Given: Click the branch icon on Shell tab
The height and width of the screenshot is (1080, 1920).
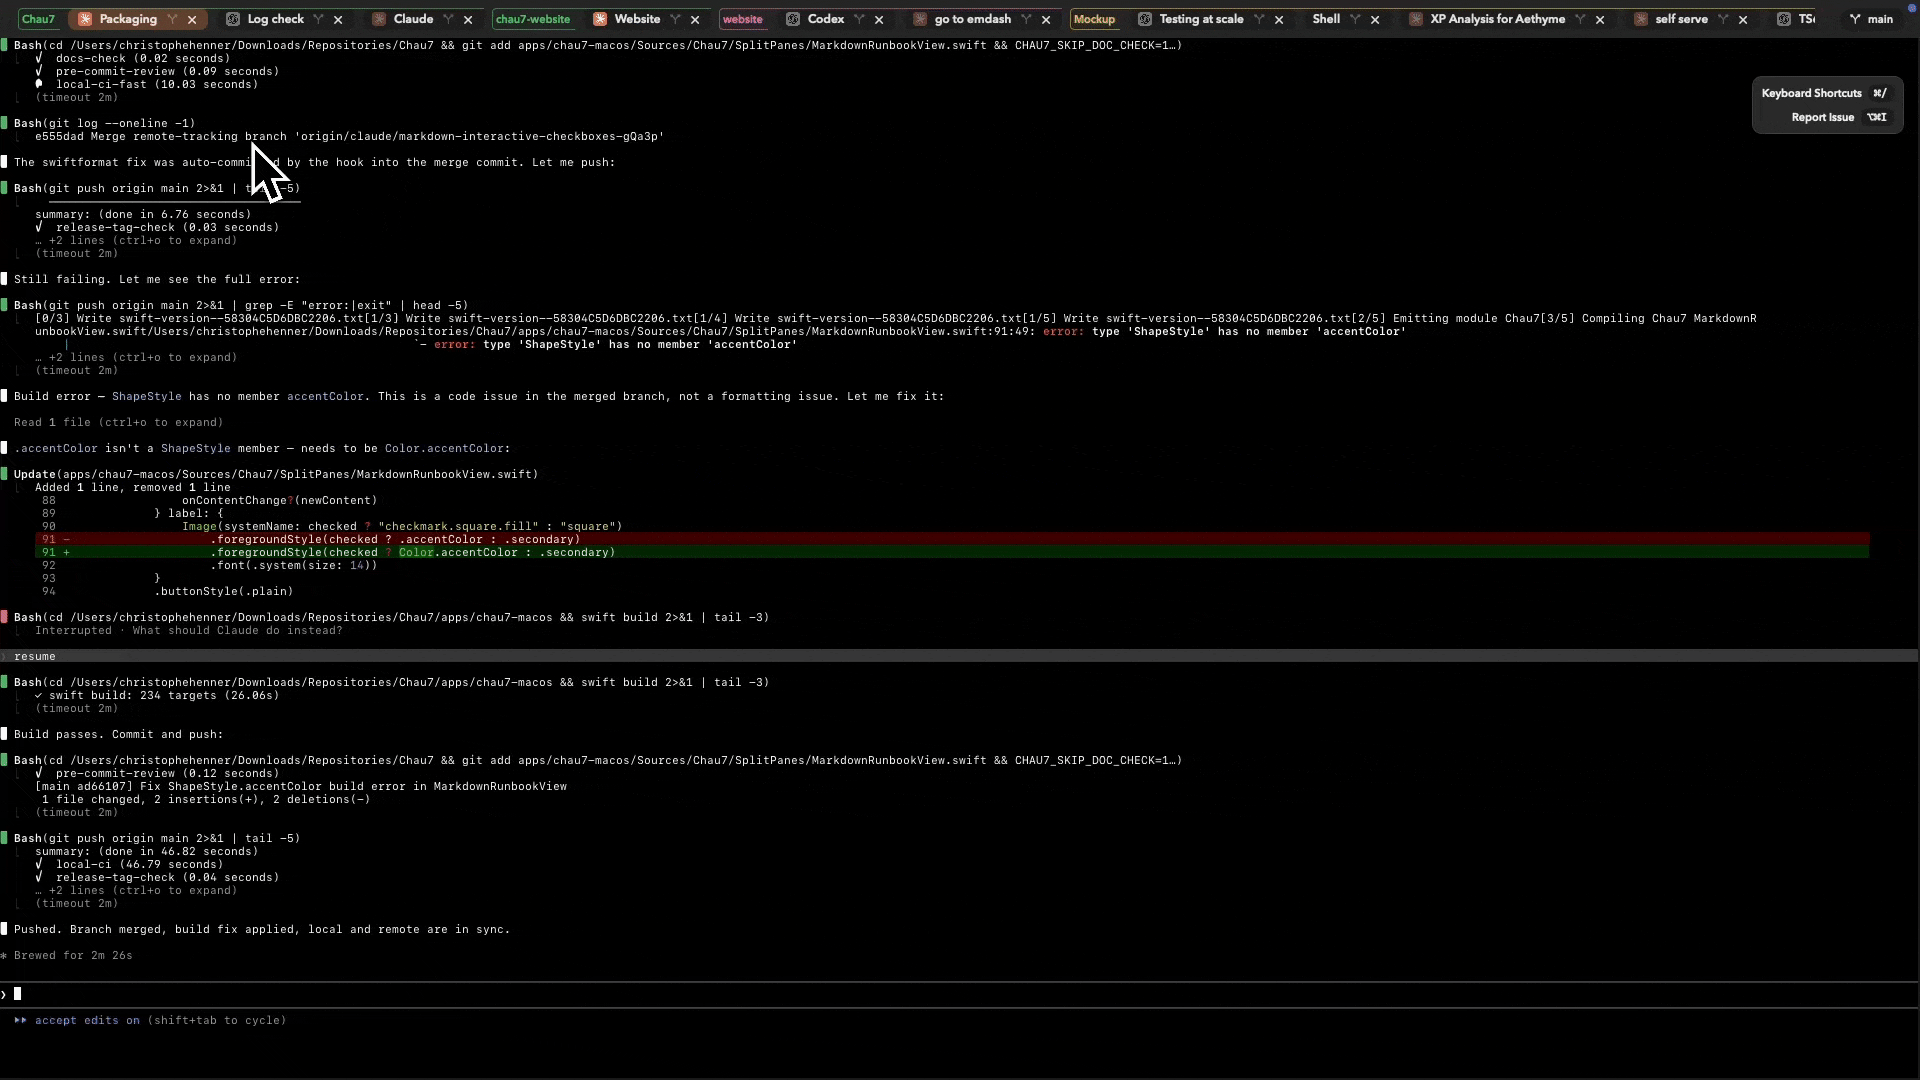Looking at the screenshot, I should (x=1355, y=19).
